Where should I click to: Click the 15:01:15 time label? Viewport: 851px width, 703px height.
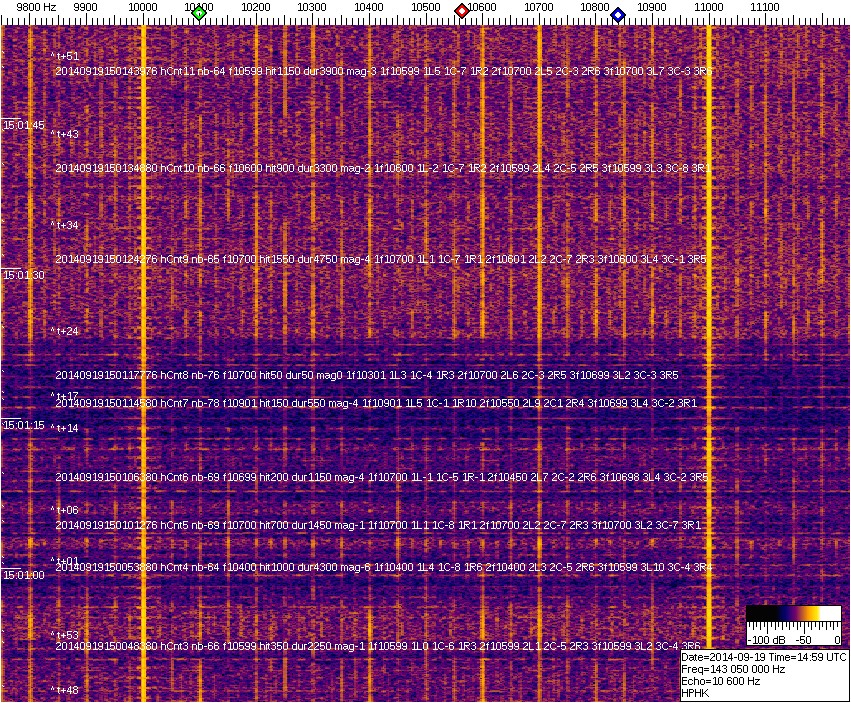[x=24, y=425]
